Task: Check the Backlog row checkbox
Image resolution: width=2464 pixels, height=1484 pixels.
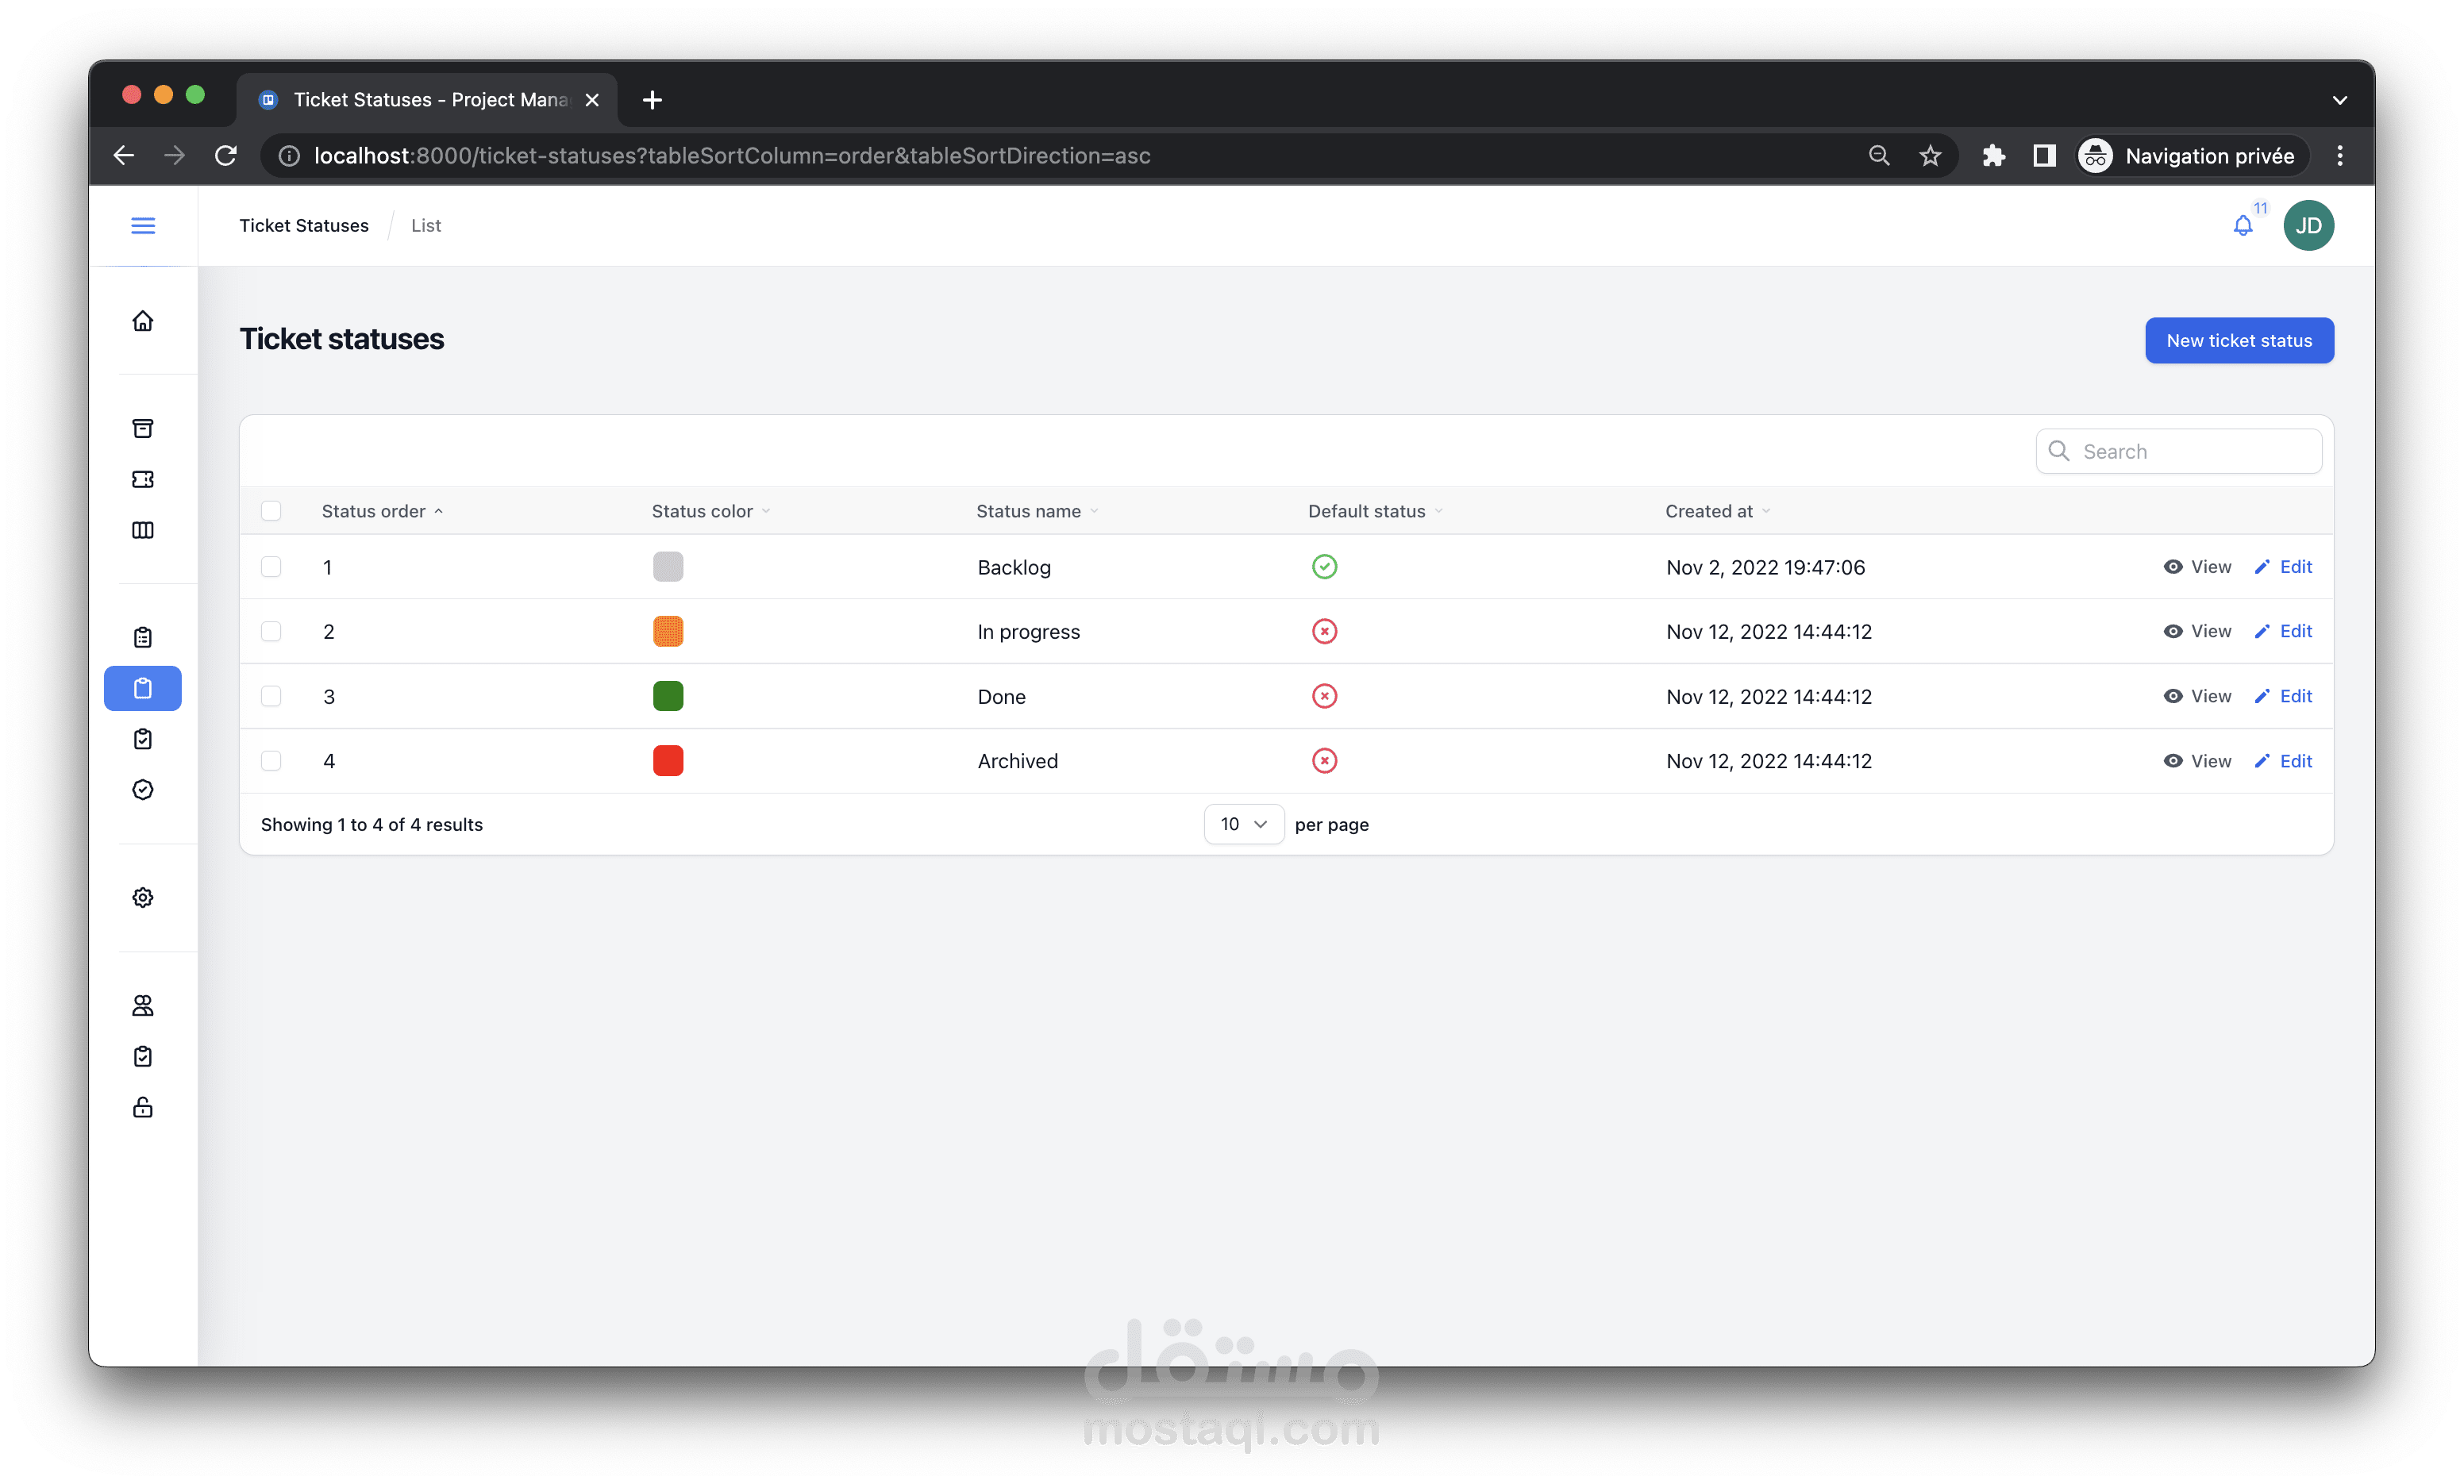Action: pyautogui.click(x=271, y=566)
